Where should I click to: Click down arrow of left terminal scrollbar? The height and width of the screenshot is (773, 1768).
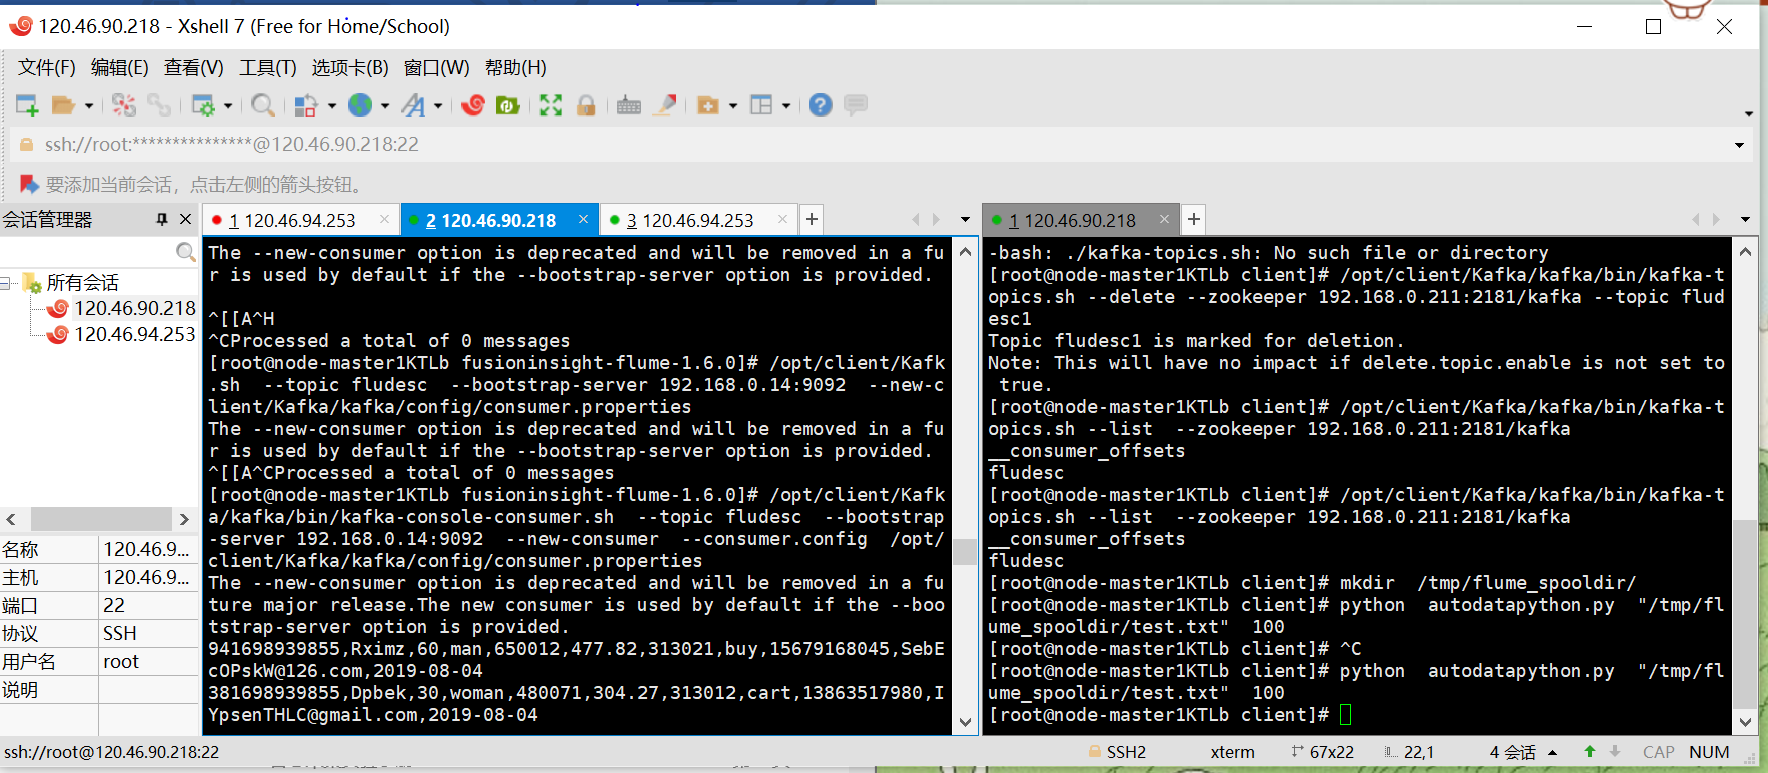964,722
